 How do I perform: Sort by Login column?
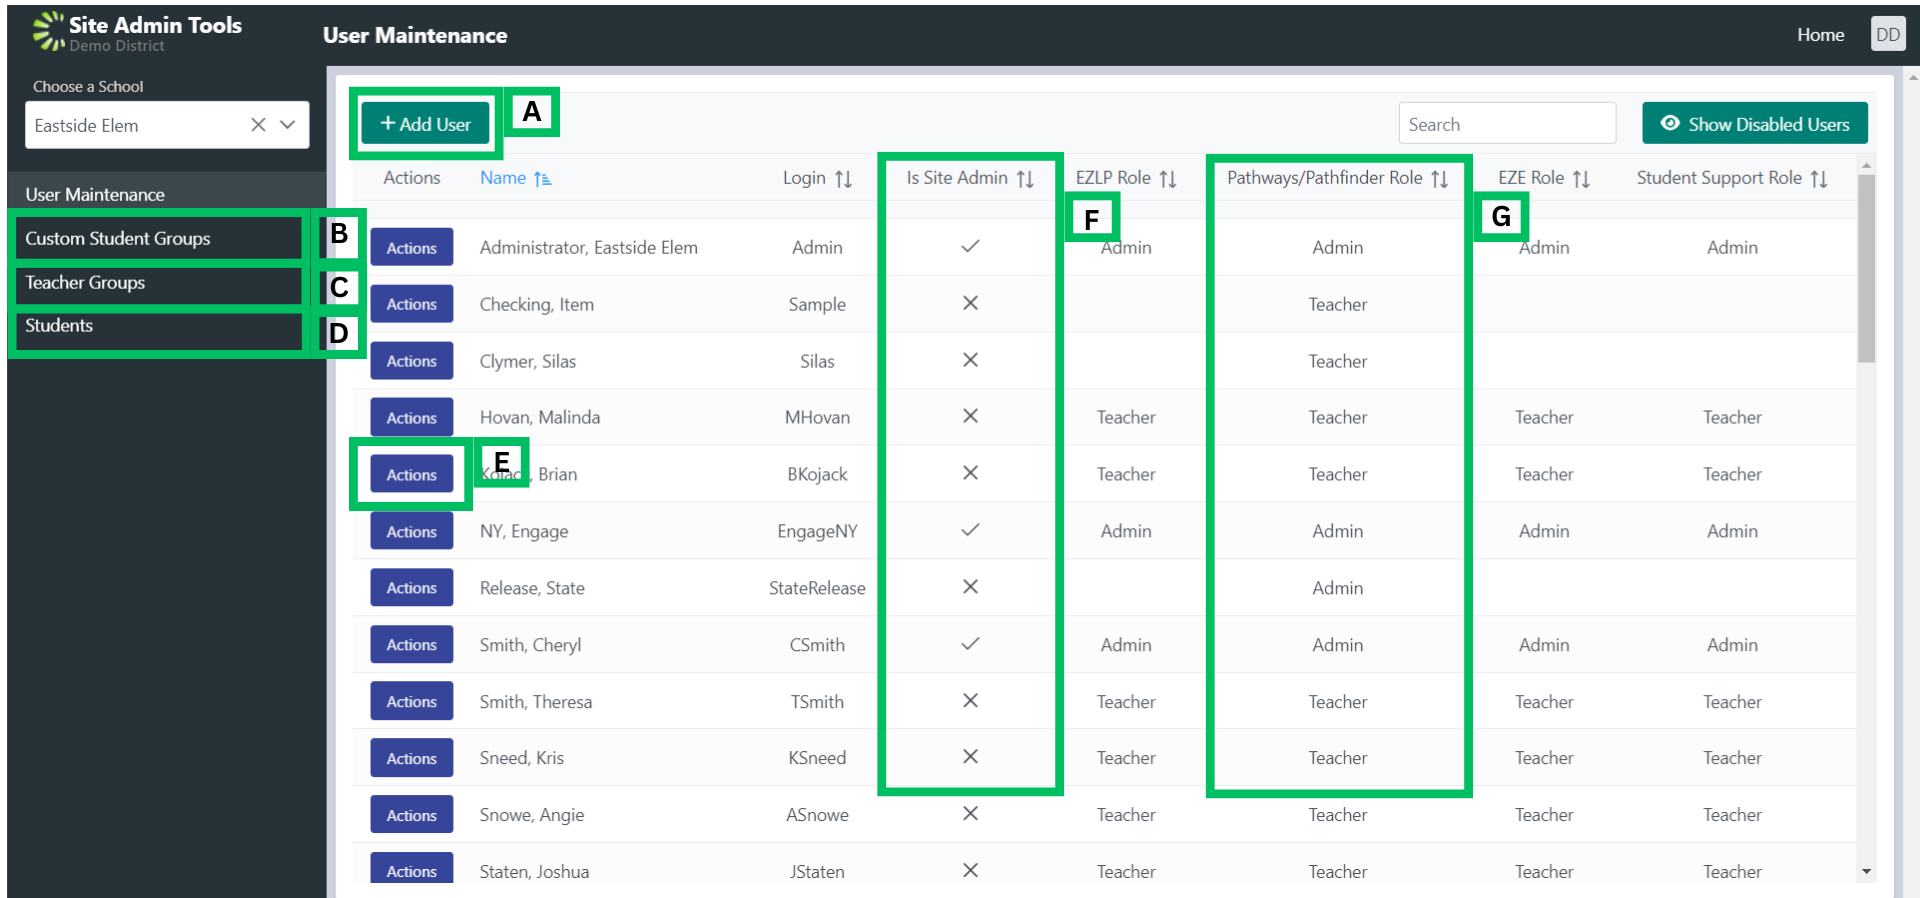[817, 178]
